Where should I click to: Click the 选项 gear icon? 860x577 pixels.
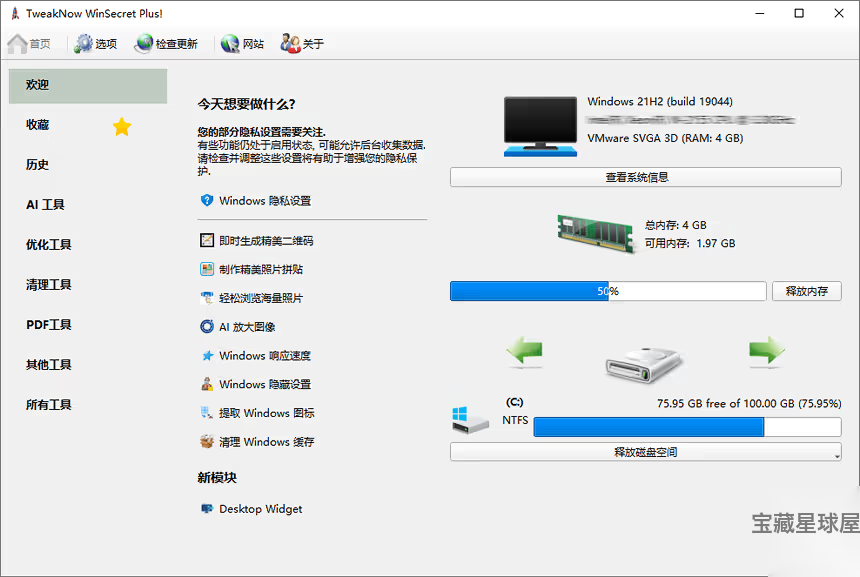click(83, 44)
